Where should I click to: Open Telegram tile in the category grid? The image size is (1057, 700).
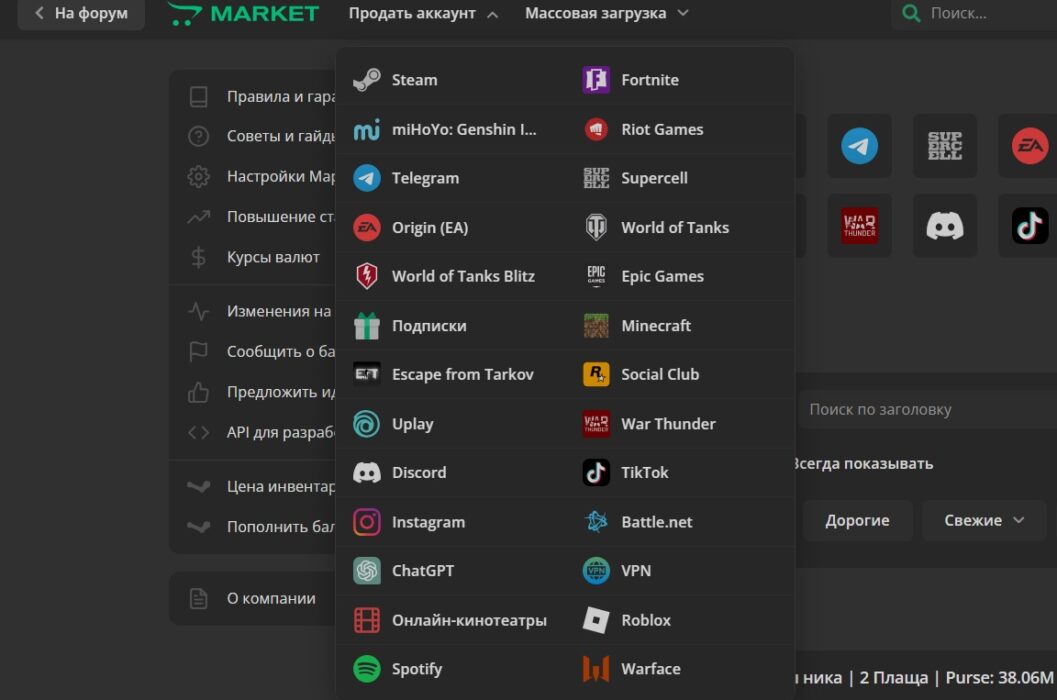[x=859, y=146]
